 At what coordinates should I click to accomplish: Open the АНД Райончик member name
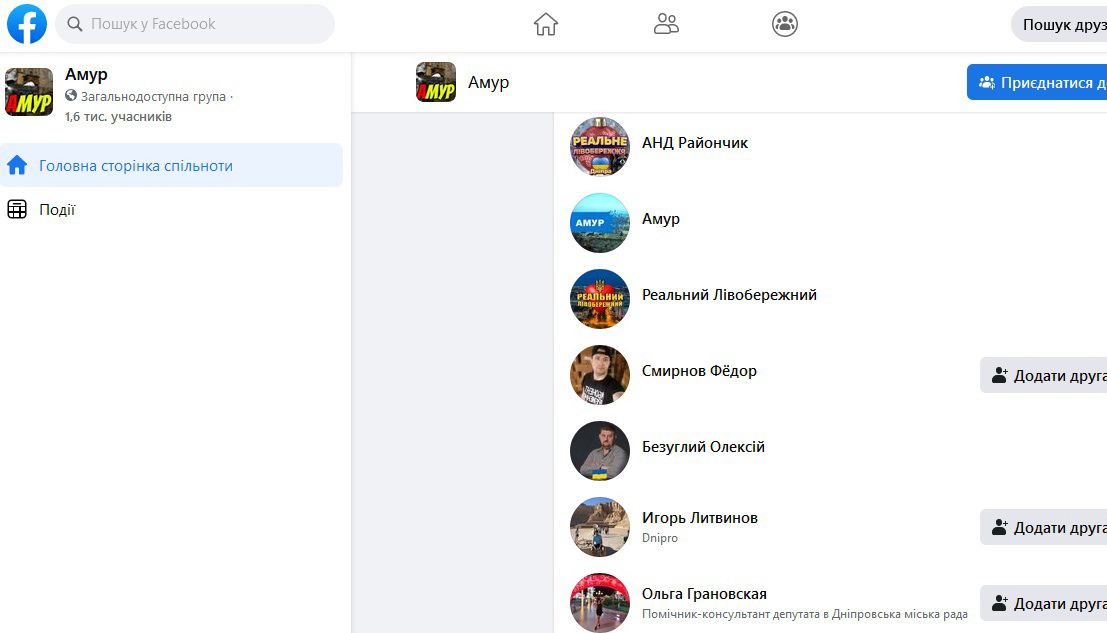(x=695, y=143)
